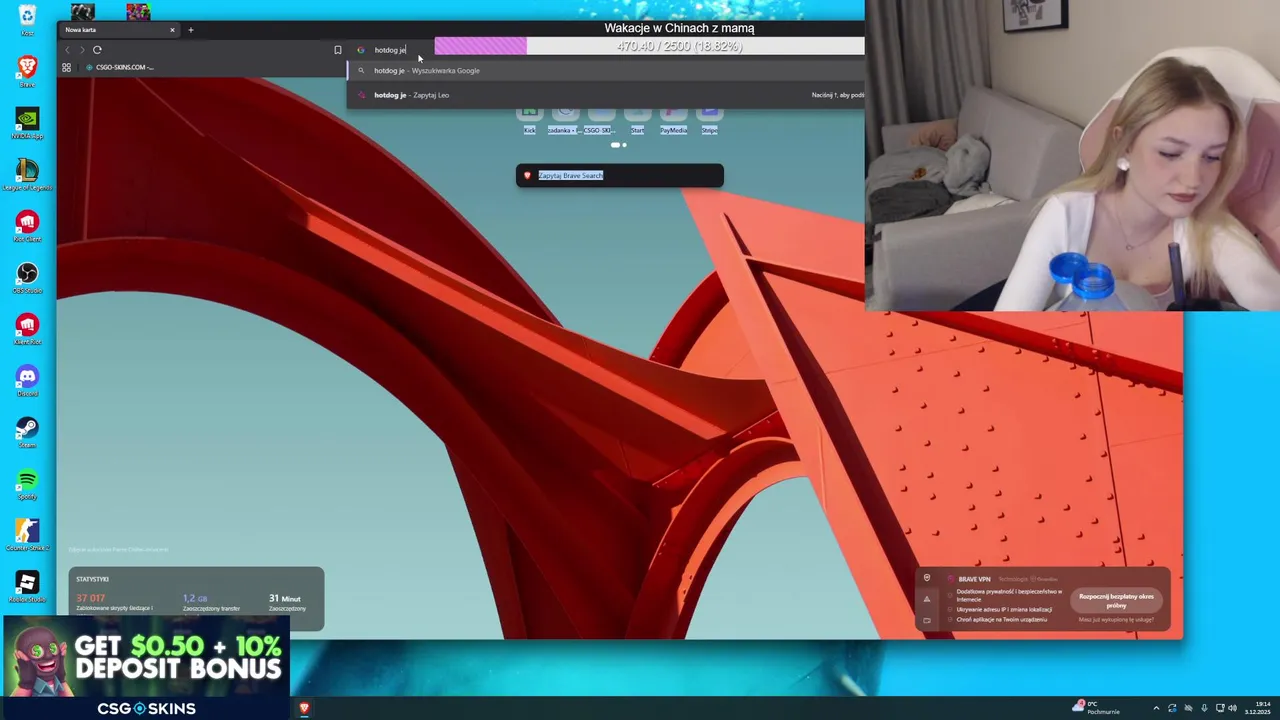Click the donation goal progress bar
Screen dimensions: 1280x720
pyautogui.click(x=649, y=46)
